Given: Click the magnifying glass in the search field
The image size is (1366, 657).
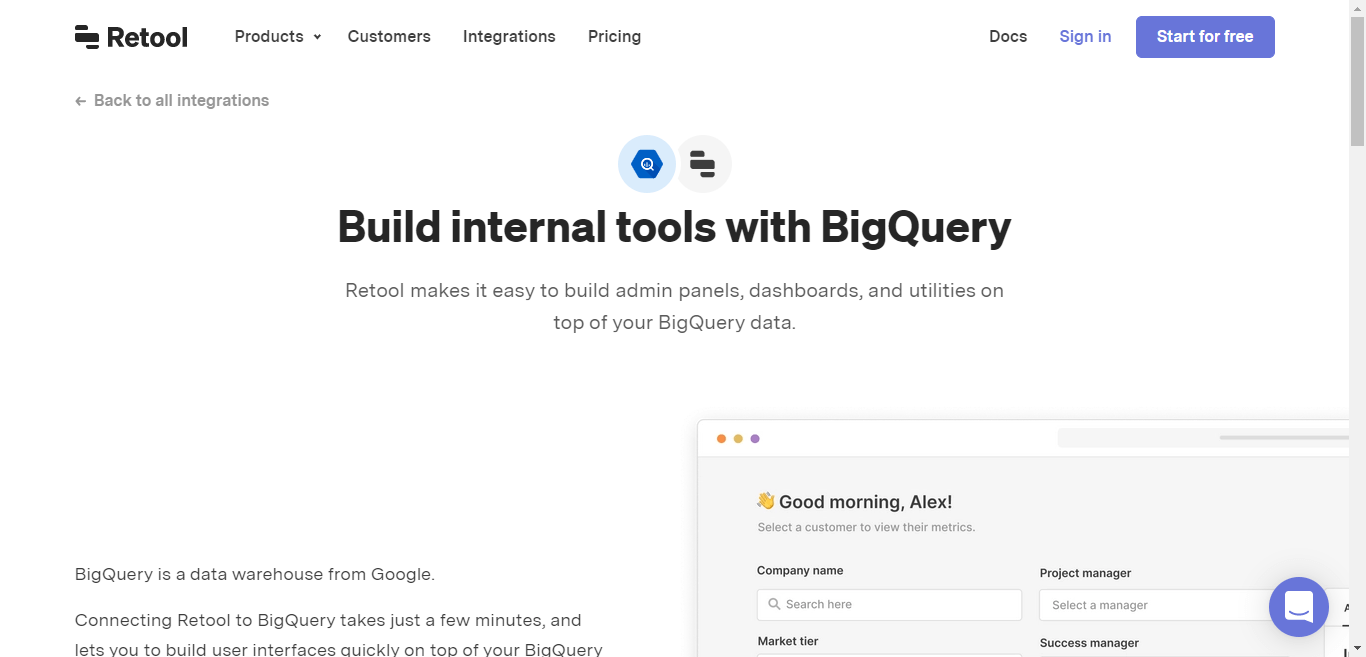Looking at the screenshot, I should click(773, 604).
